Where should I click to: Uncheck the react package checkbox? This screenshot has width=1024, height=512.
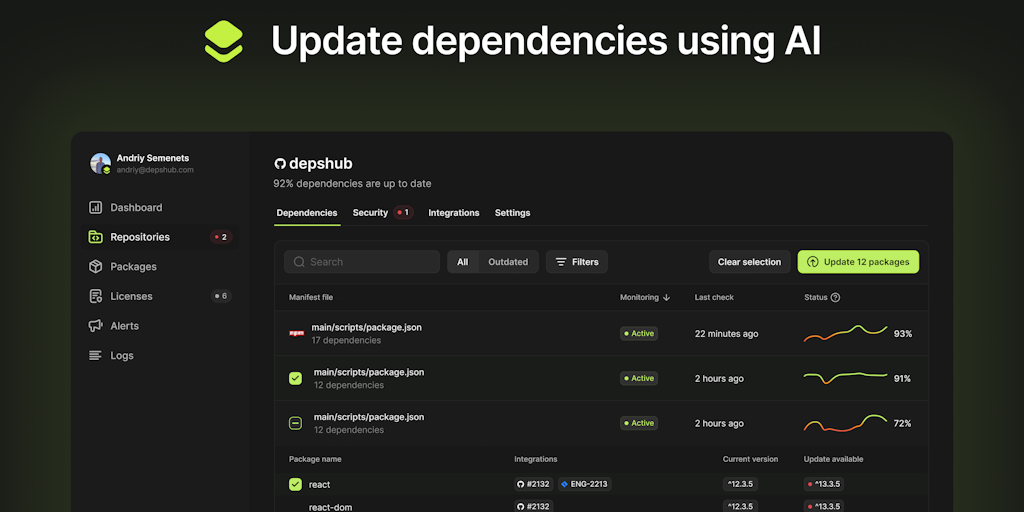pyautogui.click(x=295, y=484)
